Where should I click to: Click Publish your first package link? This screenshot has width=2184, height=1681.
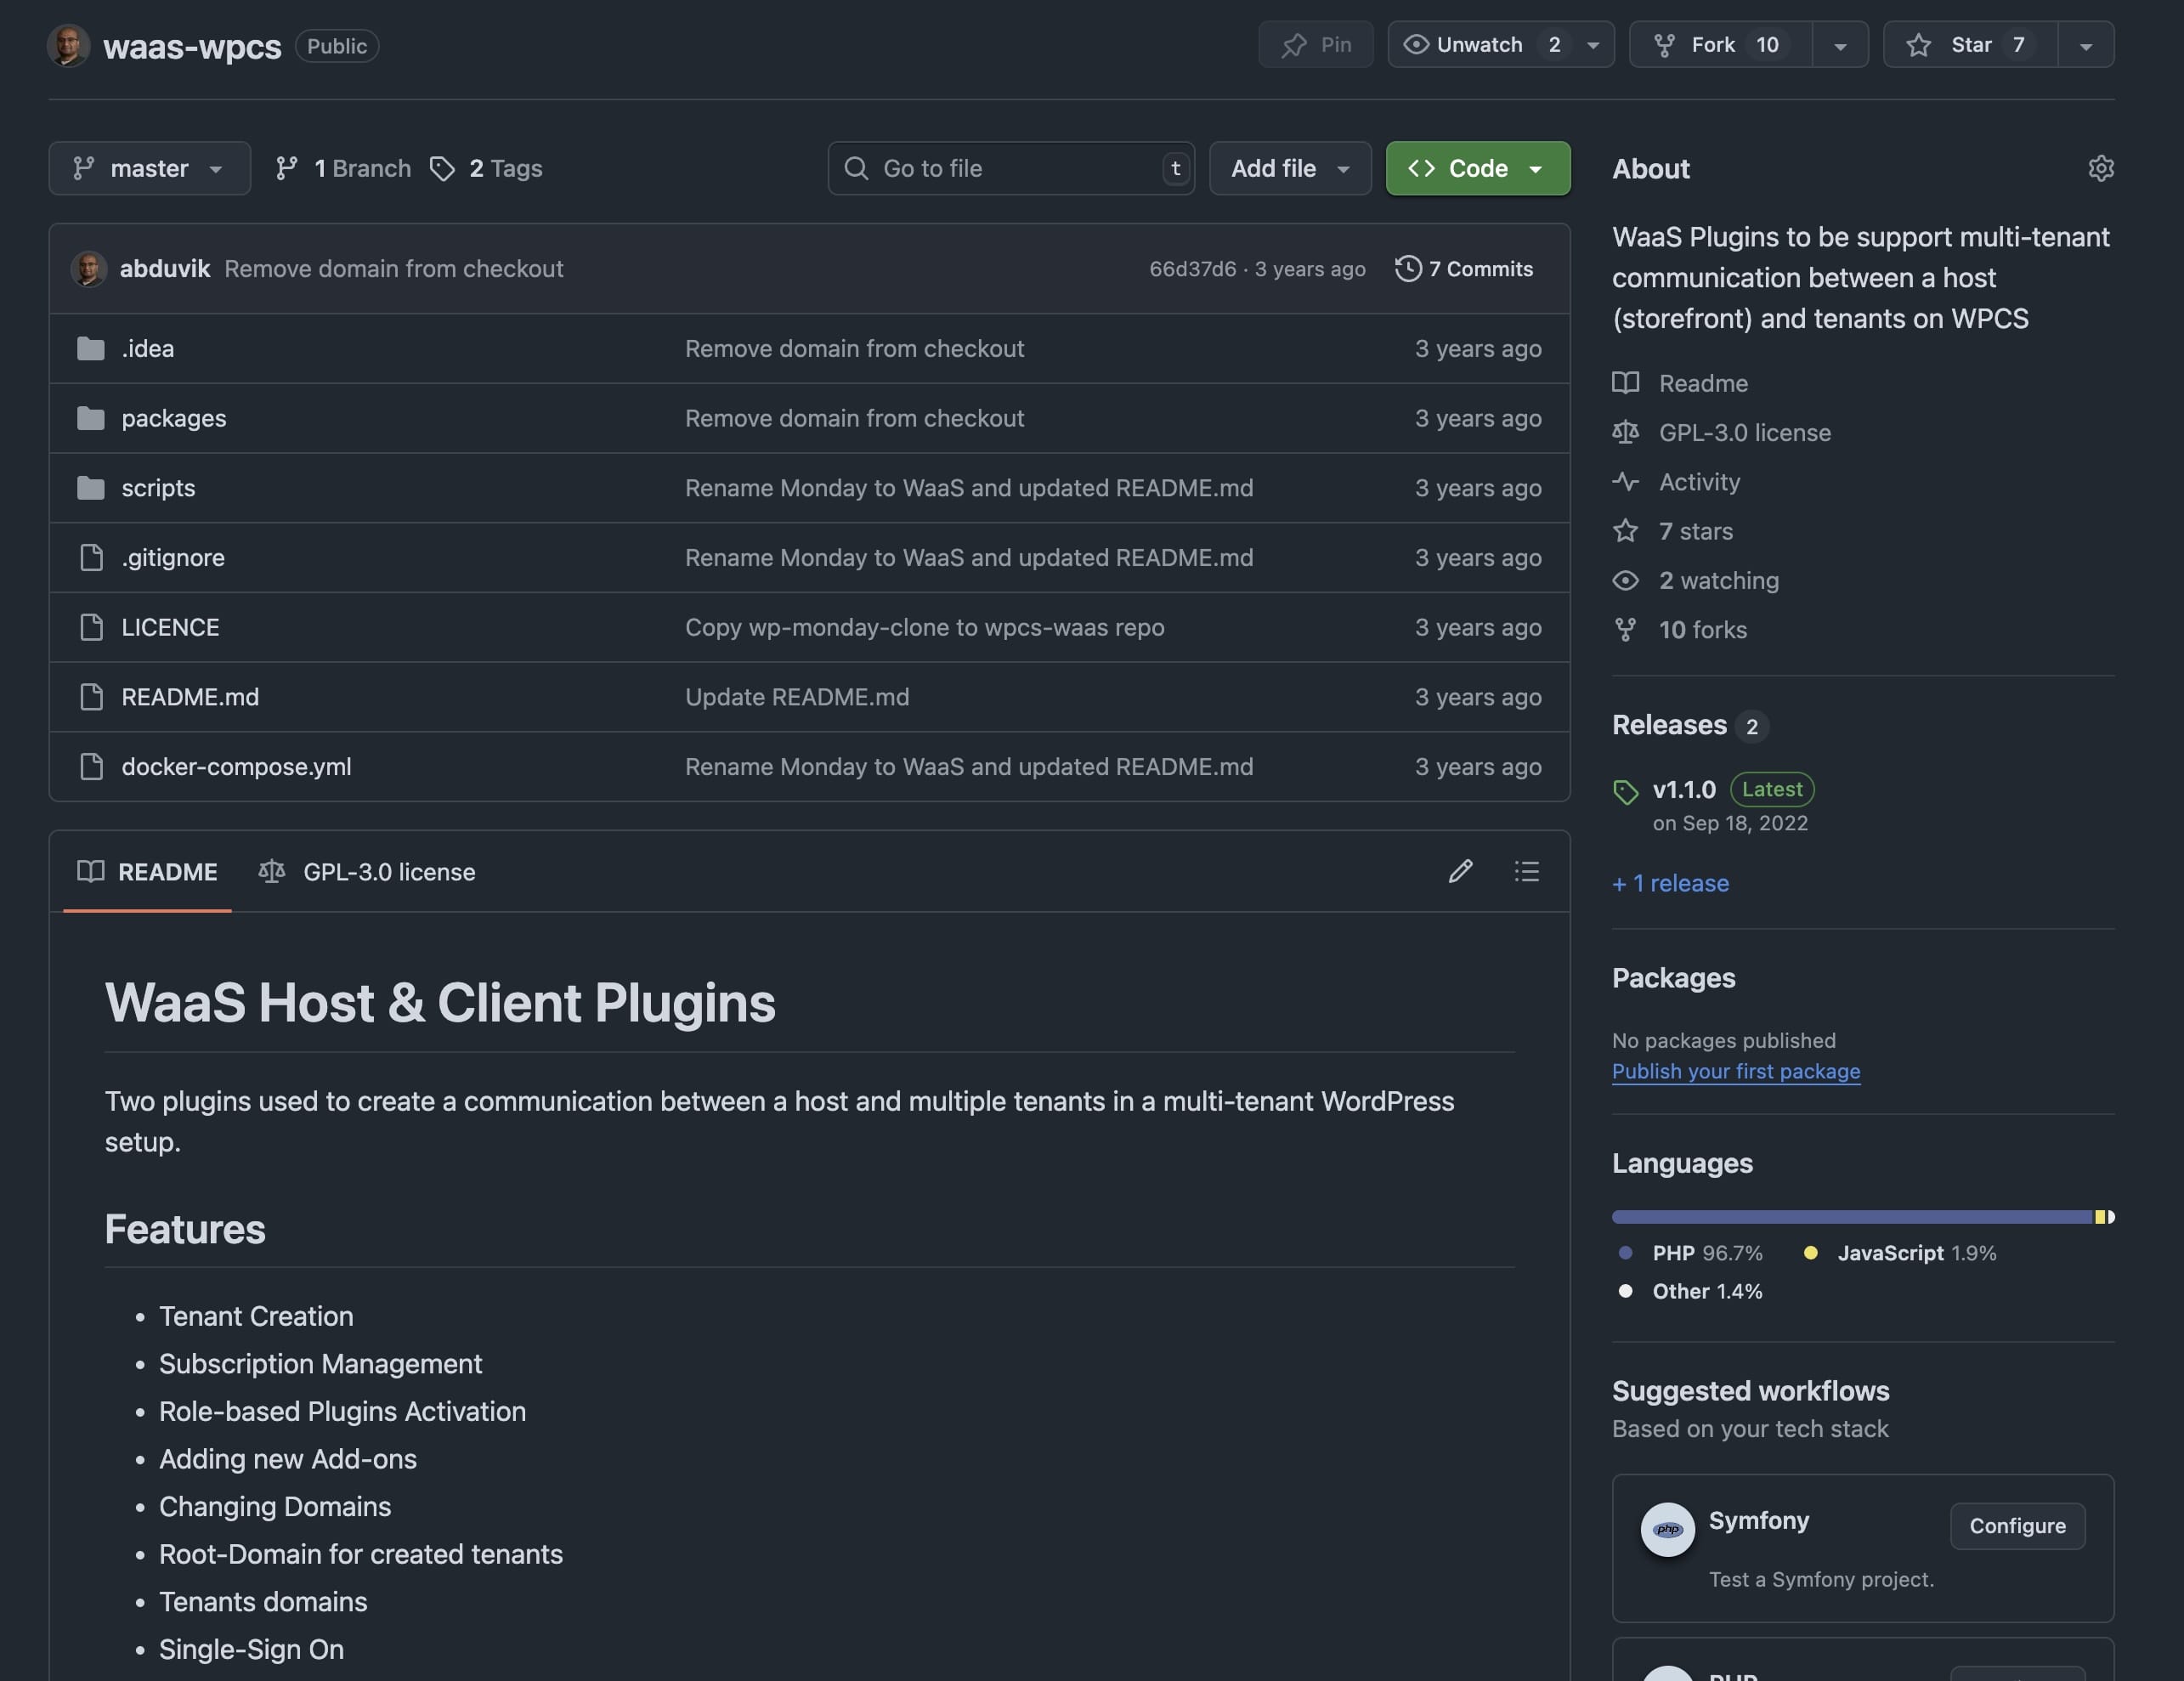(x=1735, y=1071)
